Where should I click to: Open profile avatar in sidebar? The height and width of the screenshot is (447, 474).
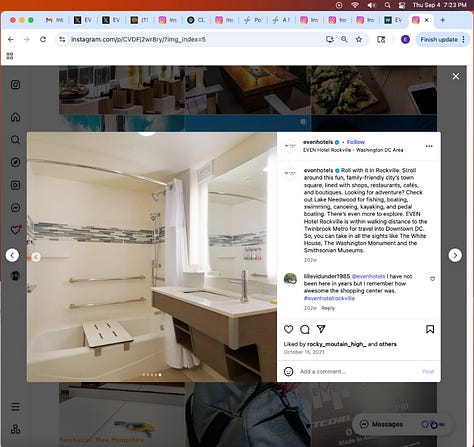[15, 276]
